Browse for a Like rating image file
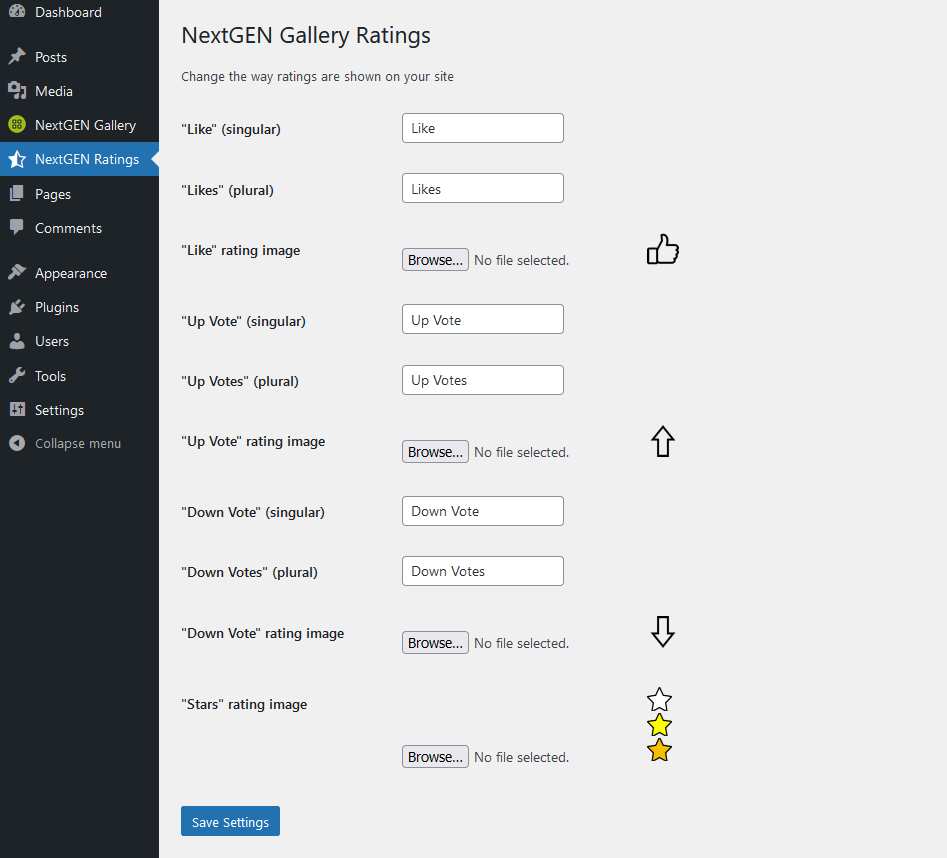947x858 pixels. tap(435, 260)
